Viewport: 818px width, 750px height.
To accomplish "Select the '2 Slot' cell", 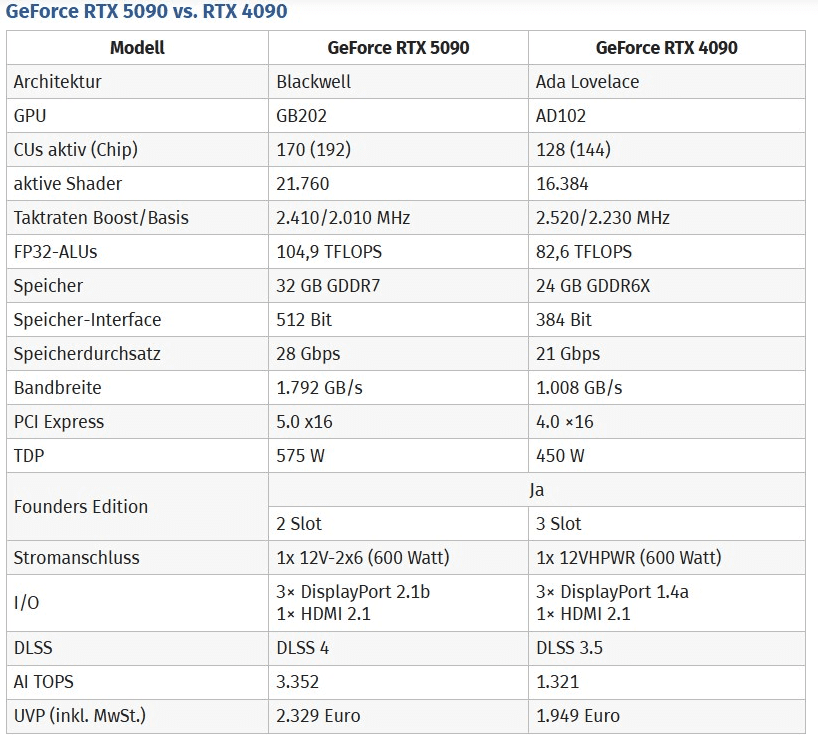I will 298,523.
